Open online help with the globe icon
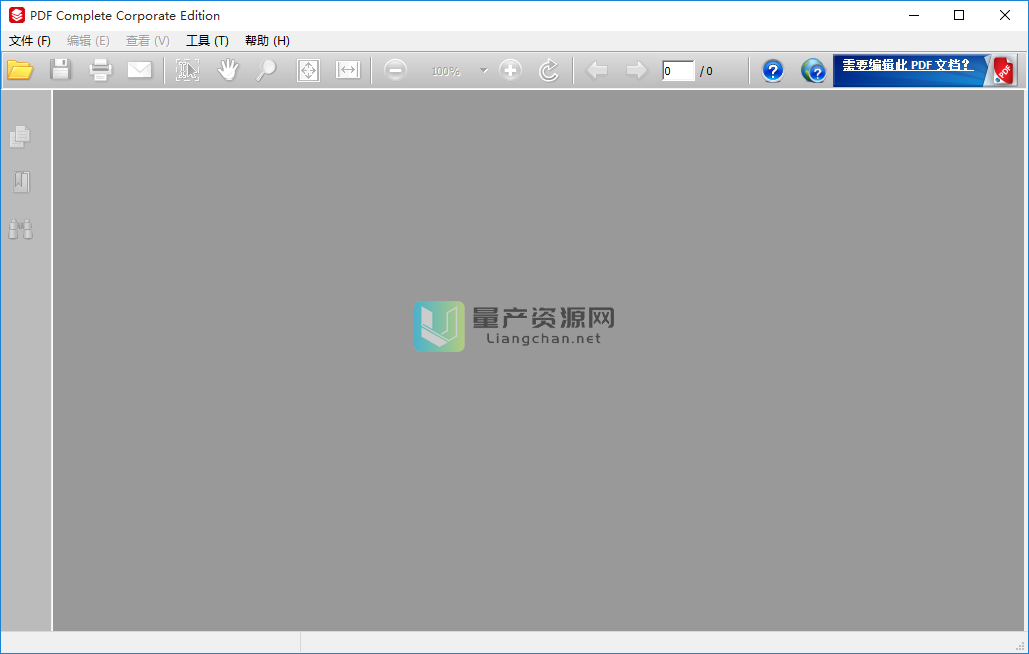This screenshot has height=654, width=1029. pyautogui.click(x=813, y=70)
